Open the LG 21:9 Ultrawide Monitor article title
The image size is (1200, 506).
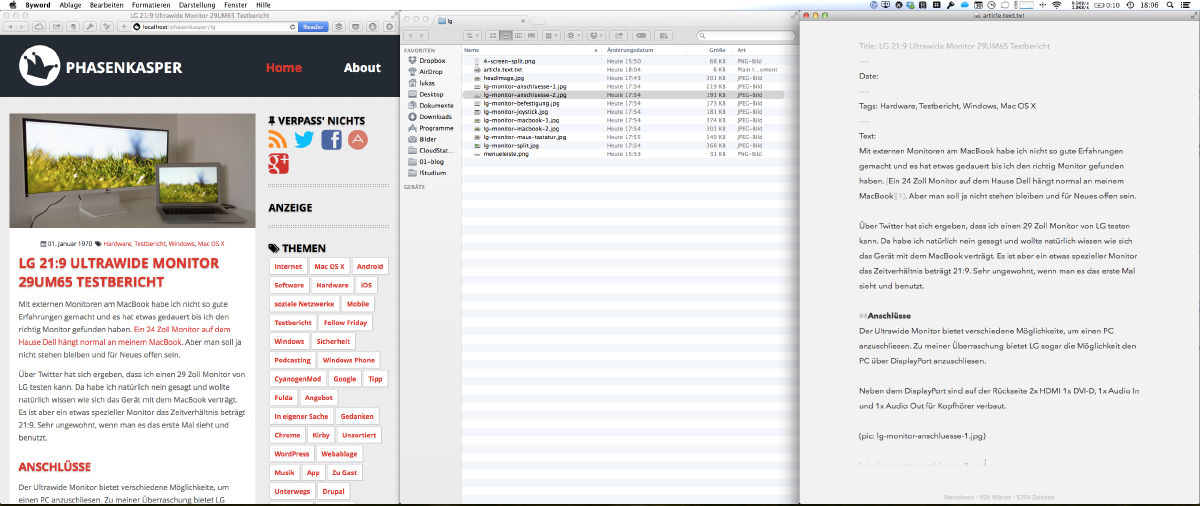118,273
